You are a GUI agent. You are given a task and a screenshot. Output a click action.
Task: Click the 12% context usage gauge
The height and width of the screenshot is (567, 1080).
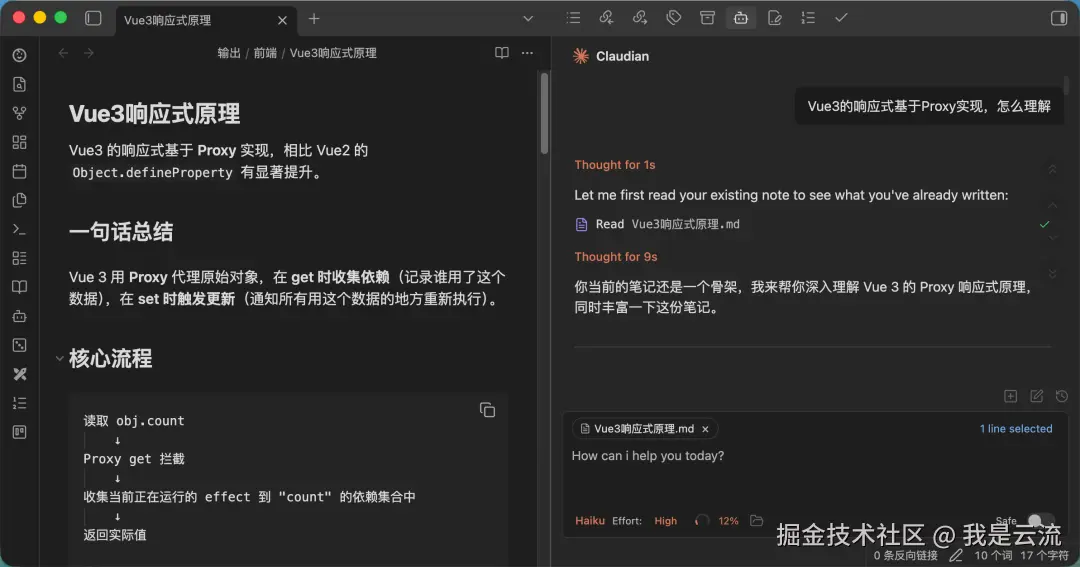pos(717,521)
